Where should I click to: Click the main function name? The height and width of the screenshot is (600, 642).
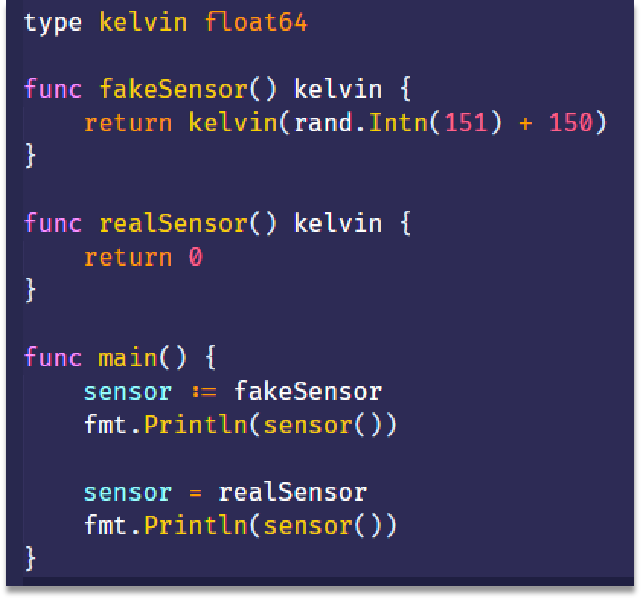coord(128,358)
